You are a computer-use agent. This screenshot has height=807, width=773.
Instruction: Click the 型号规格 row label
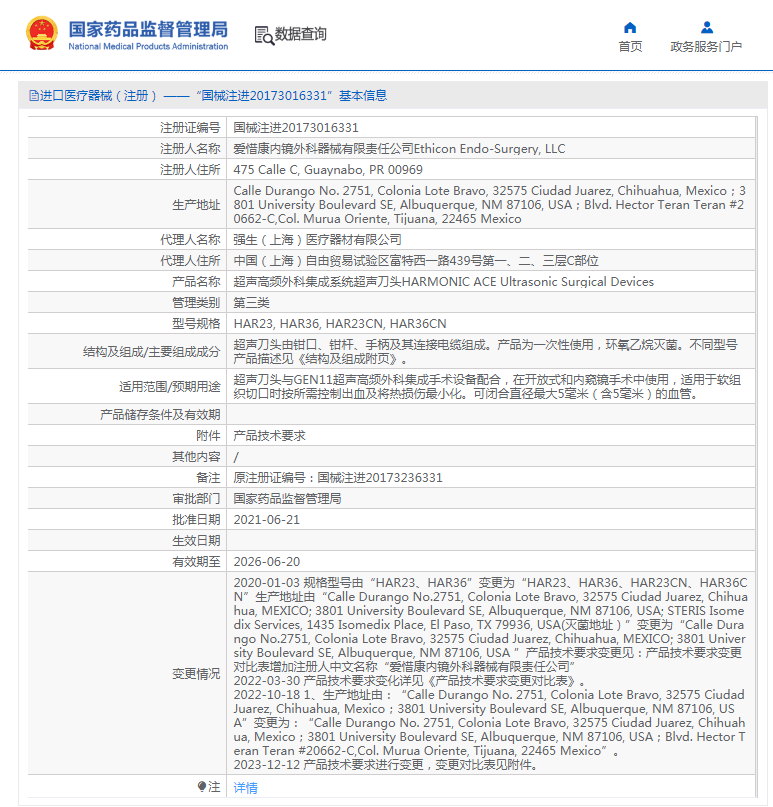click(196, 324)
